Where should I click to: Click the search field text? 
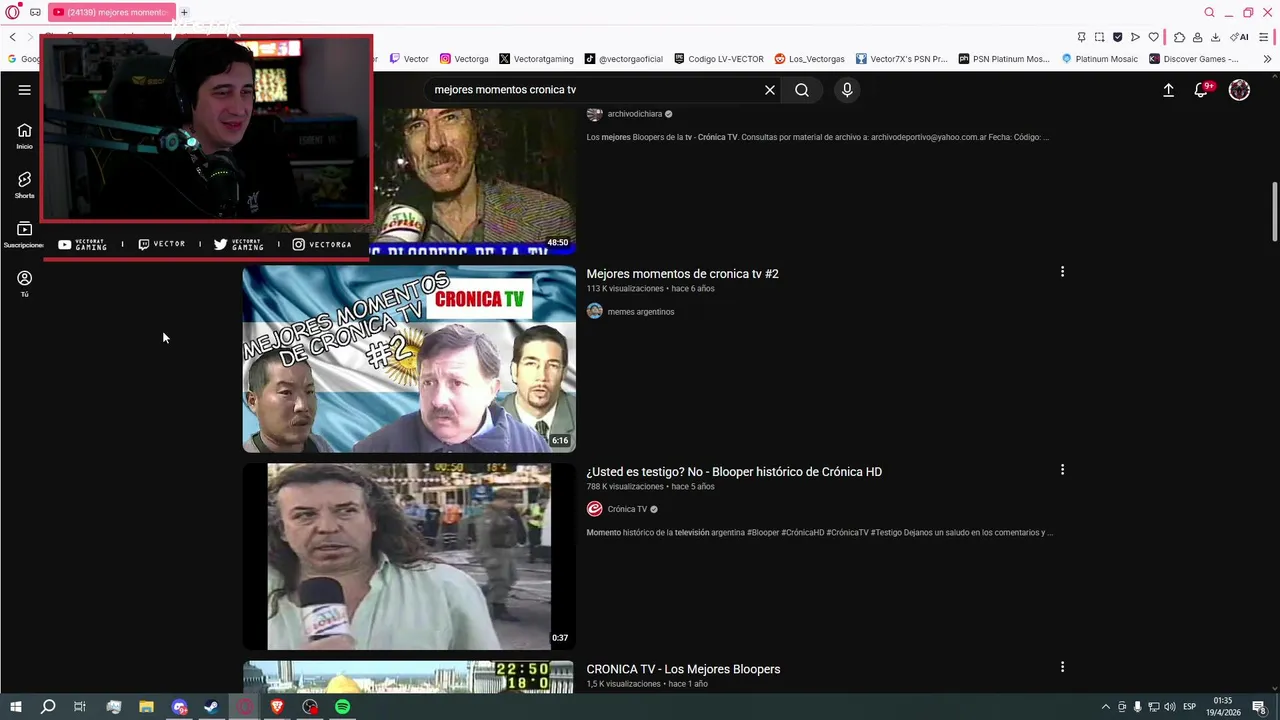[505, 90]
